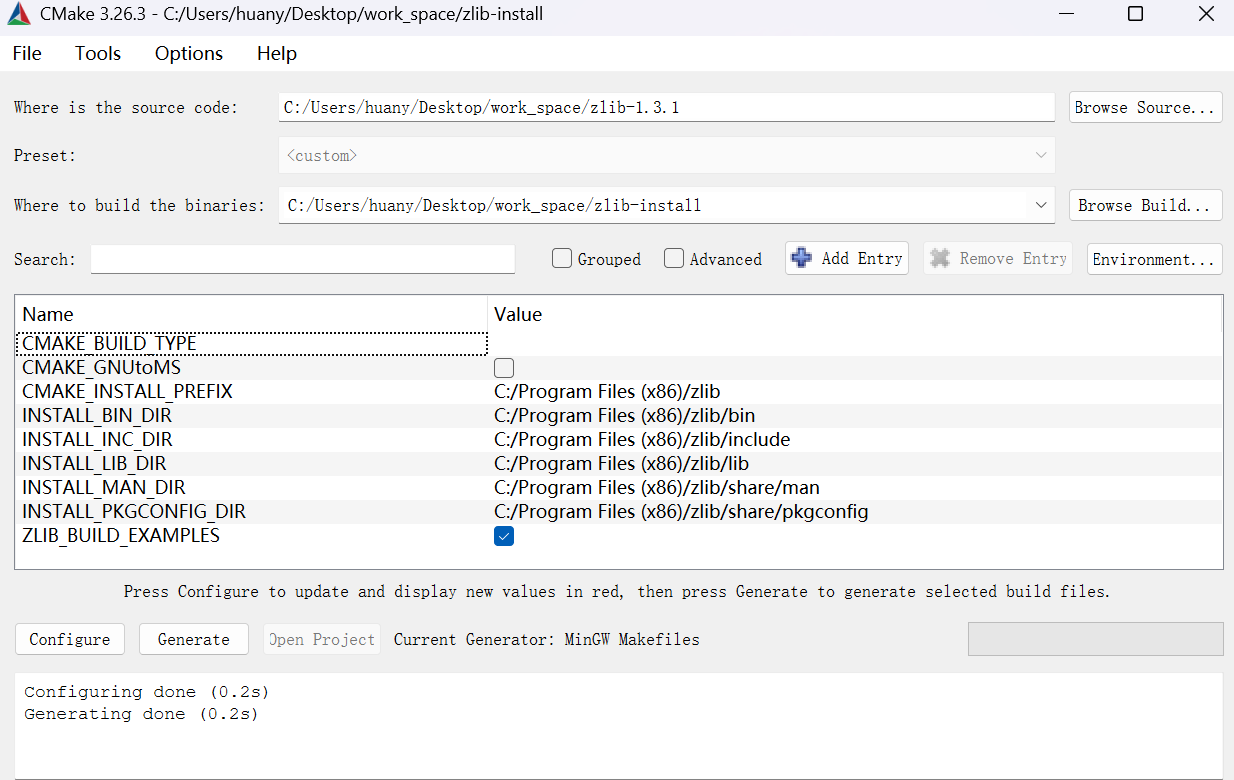Click the blue plus icon on Add Entry
Screen dimensions: 1234x780
pos(801,258)
